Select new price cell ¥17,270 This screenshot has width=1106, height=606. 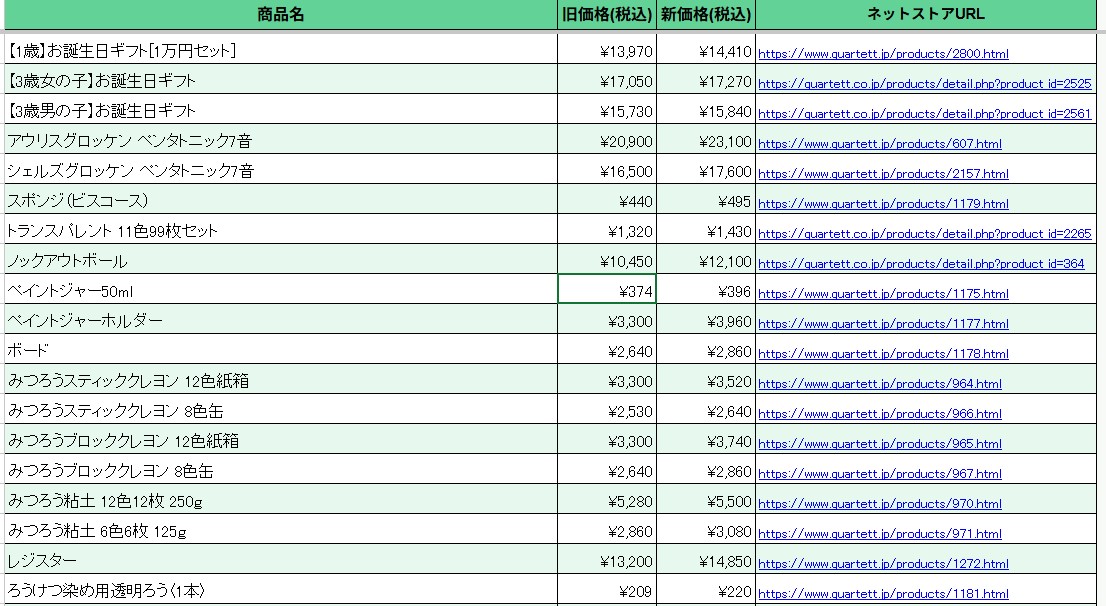[x=705, y=80]
